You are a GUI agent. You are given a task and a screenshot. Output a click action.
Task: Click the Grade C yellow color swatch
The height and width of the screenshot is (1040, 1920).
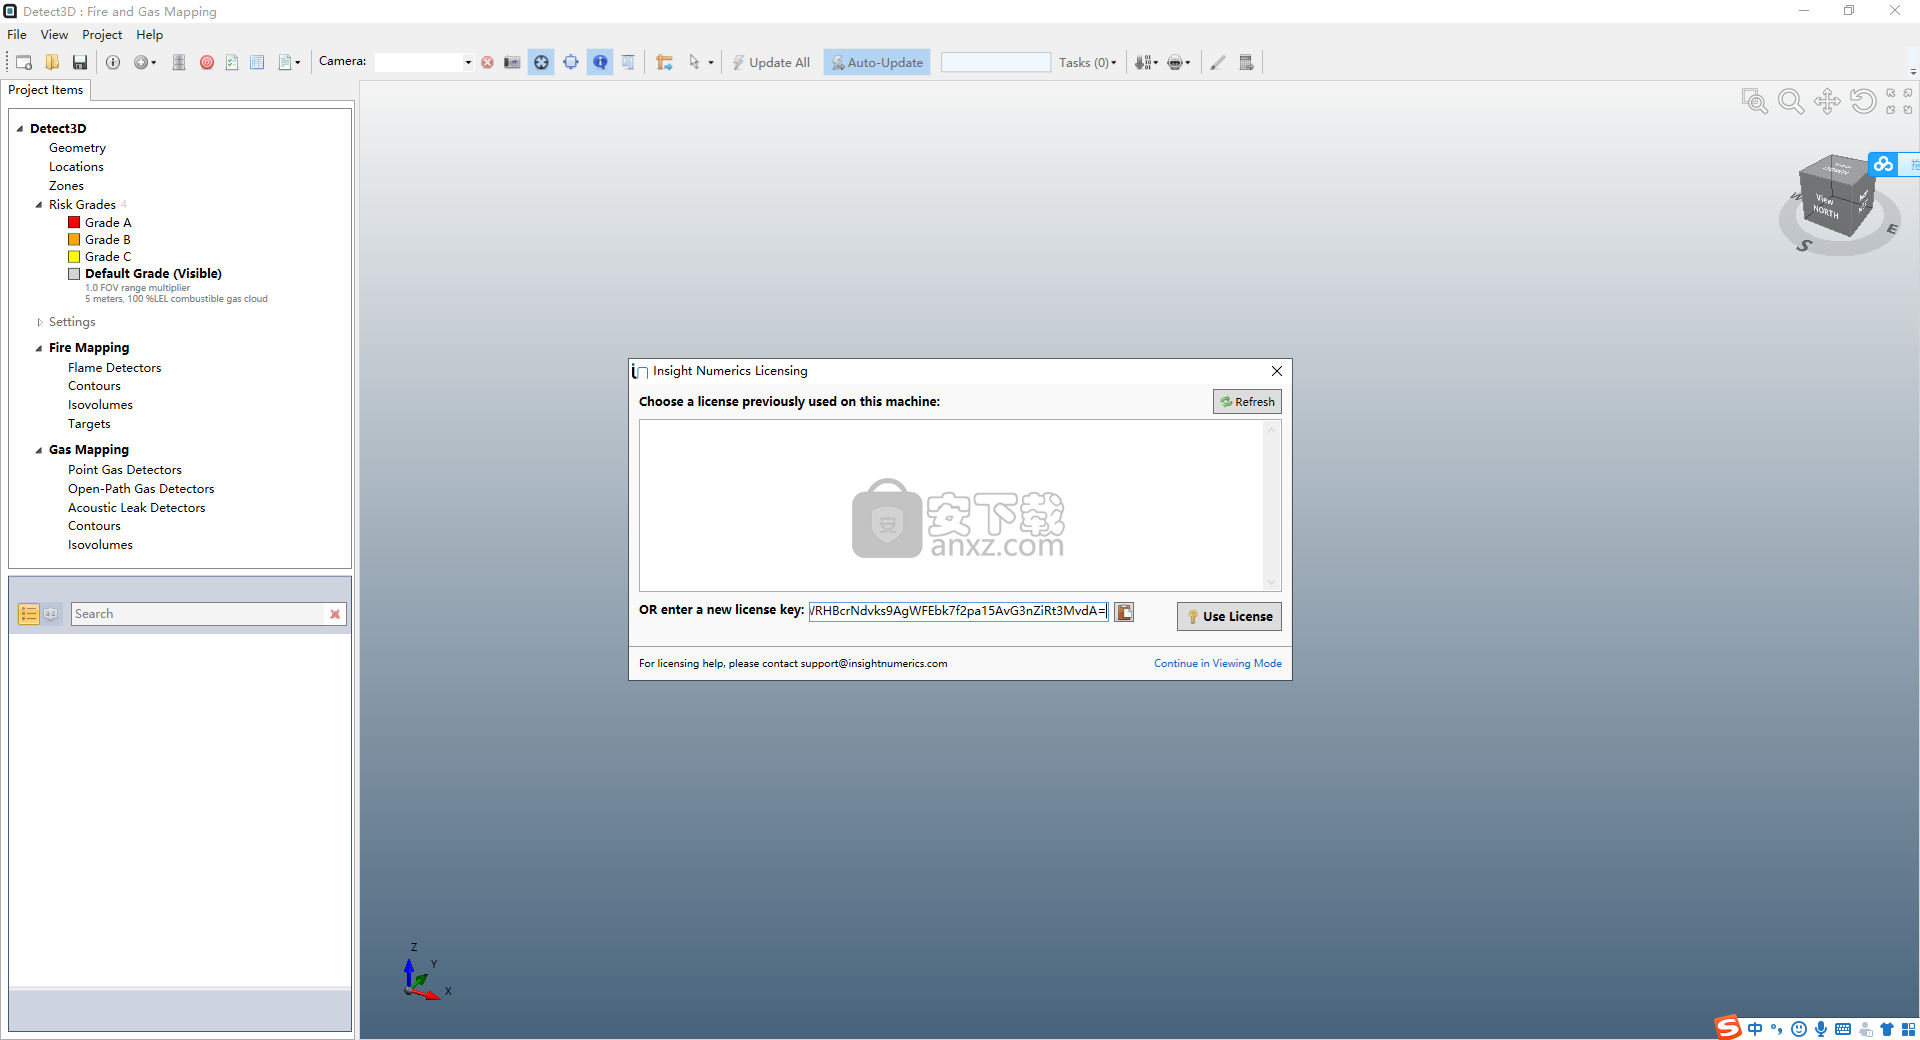coord(74,256)
